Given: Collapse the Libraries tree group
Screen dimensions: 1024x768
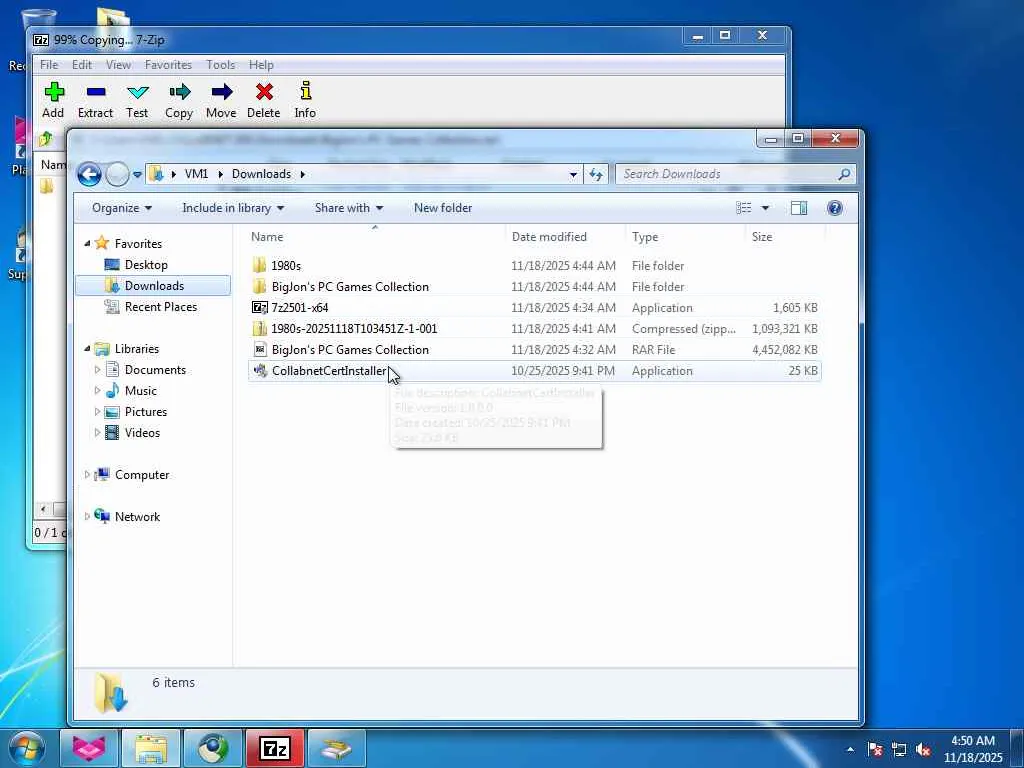Looking at the screenshot, I should (87, 348).
